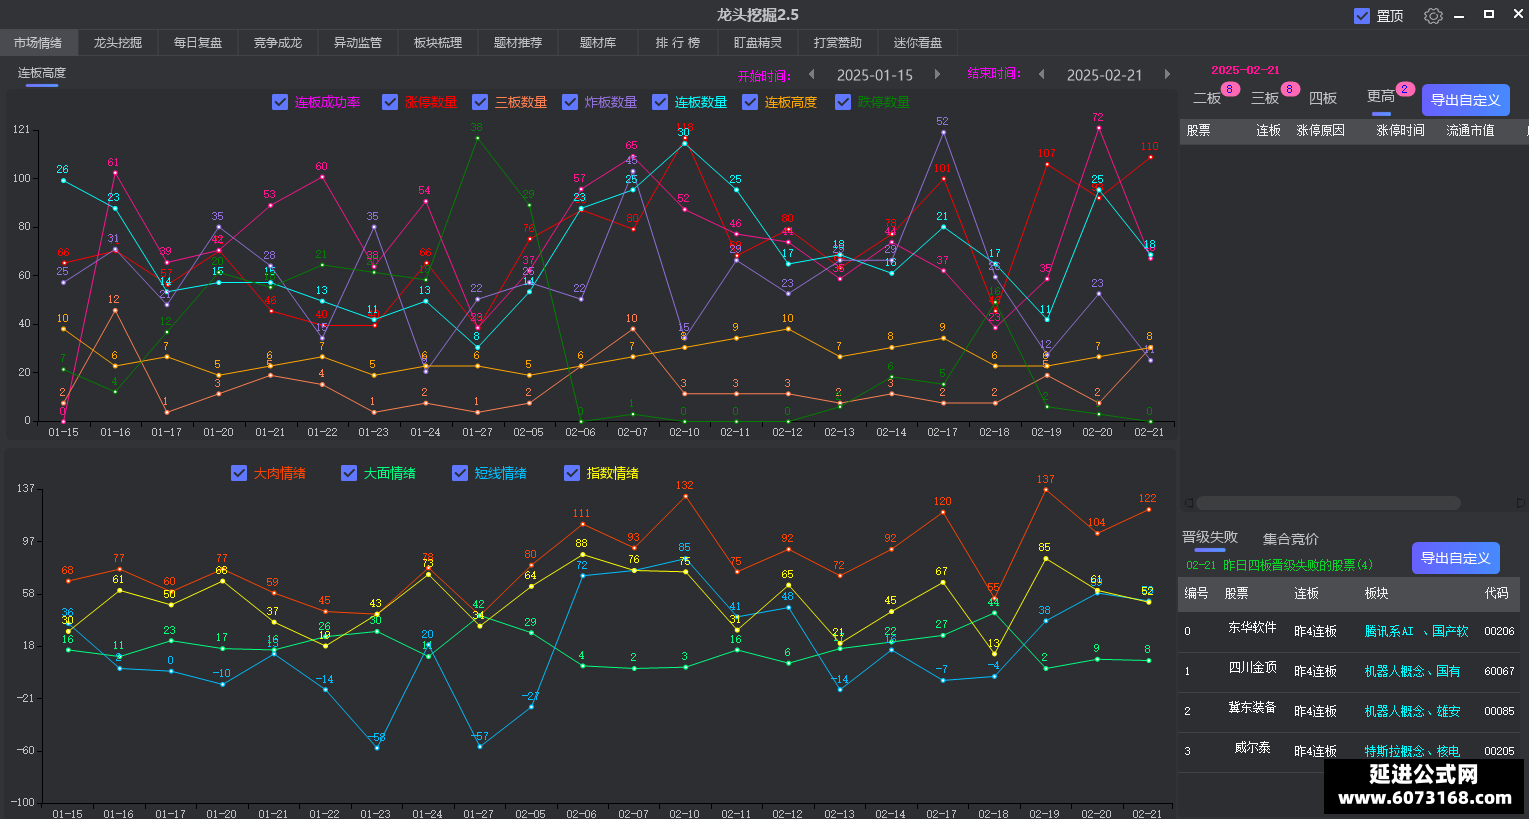Image resolution: width=1529 pixels, height=819 pixels.
Task: Click next arrow beside end date 2025-02-21
Action: pos(1167,74)
